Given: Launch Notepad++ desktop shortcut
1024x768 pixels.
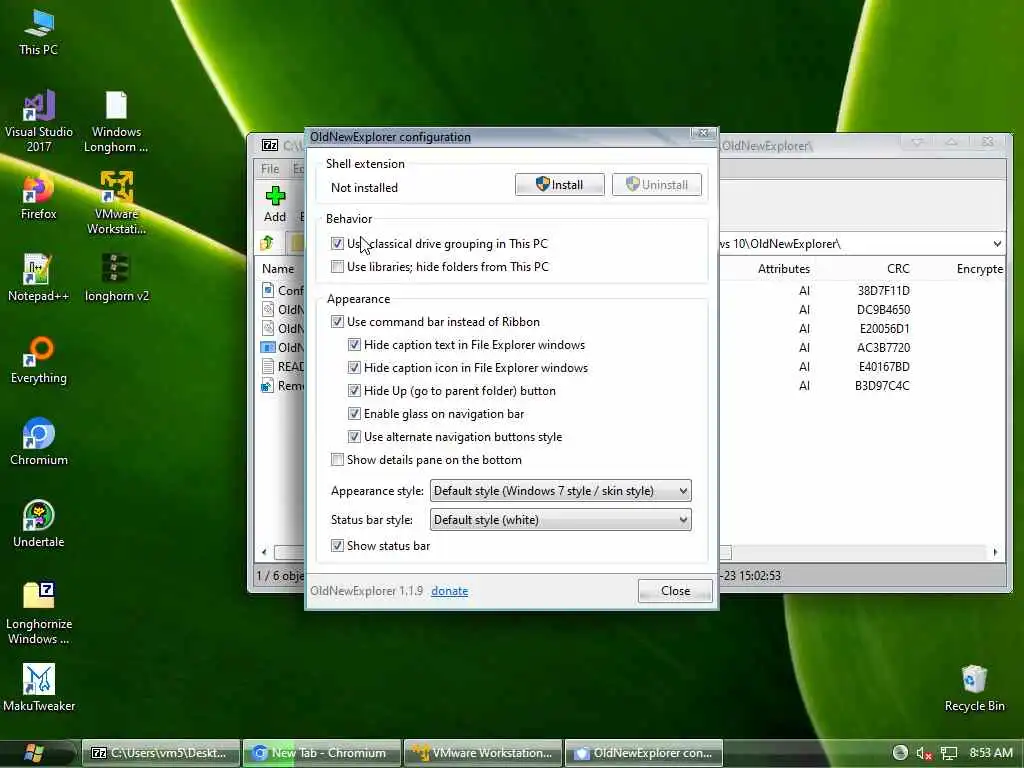Looking at the screenshot, I should coord(39,278).
